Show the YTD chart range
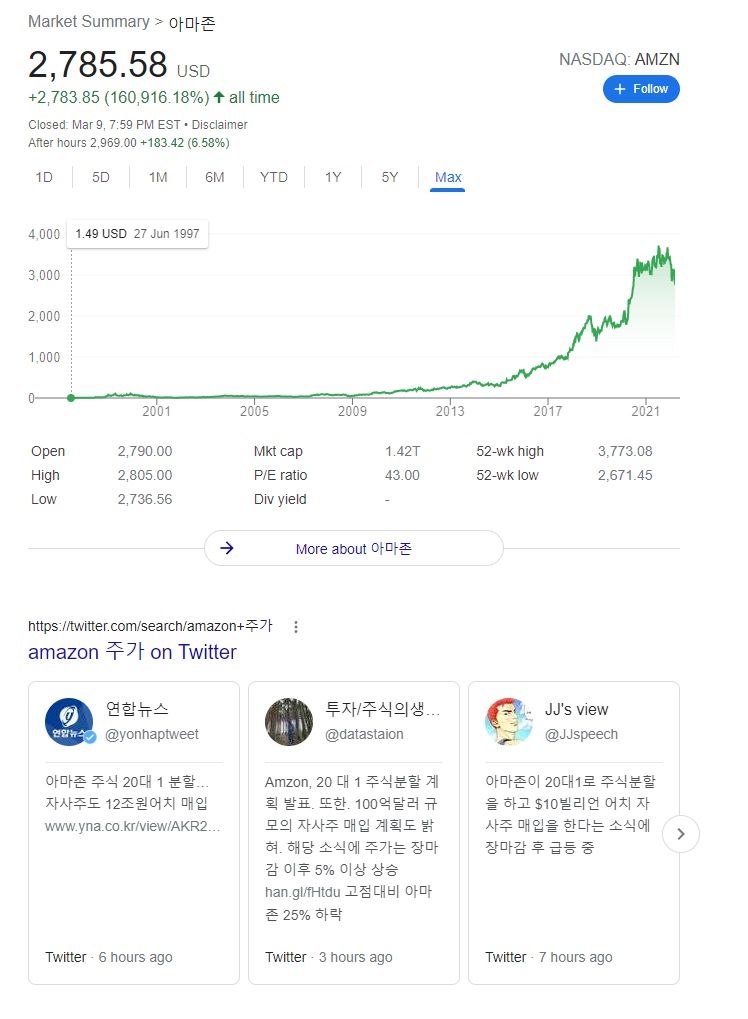748x1019 pixels. [274, 177]
